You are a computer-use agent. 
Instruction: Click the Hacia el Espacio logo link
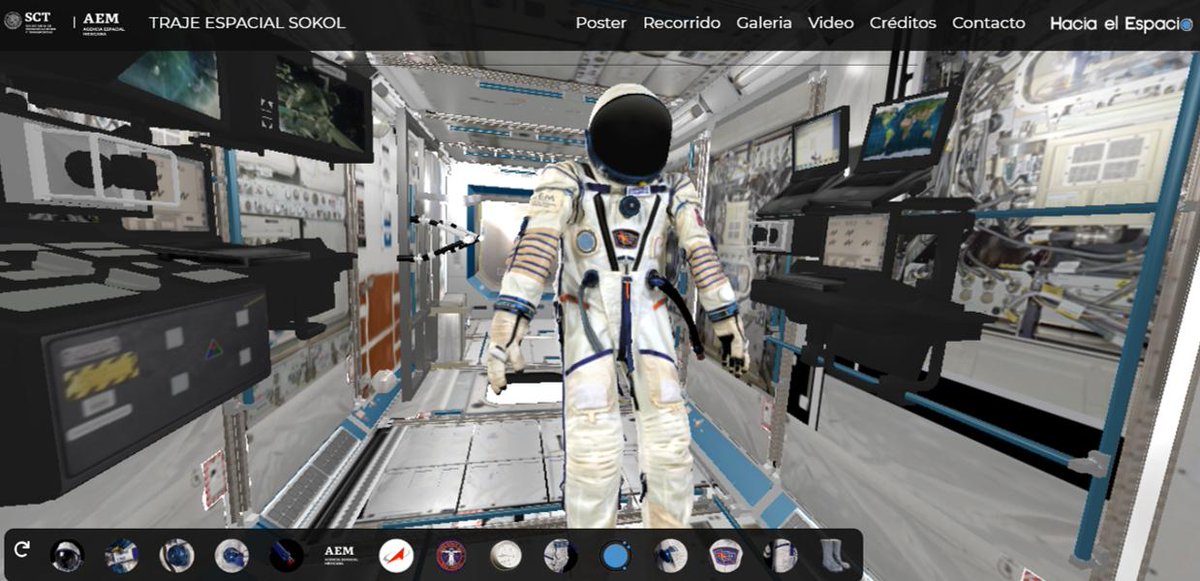click(1121, 23)
